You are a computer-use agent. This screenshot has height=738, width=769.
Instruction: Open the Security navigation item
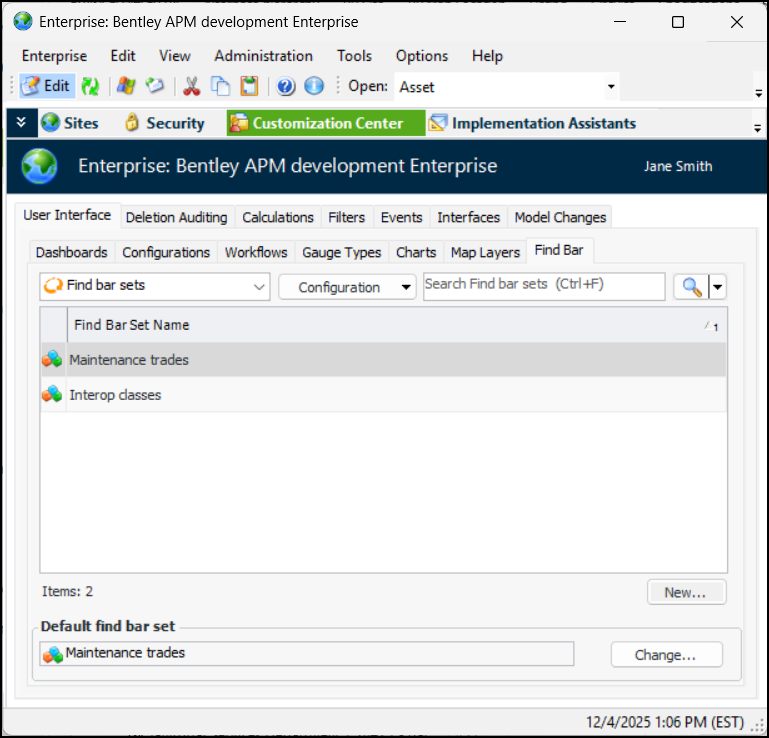point(164,123)
